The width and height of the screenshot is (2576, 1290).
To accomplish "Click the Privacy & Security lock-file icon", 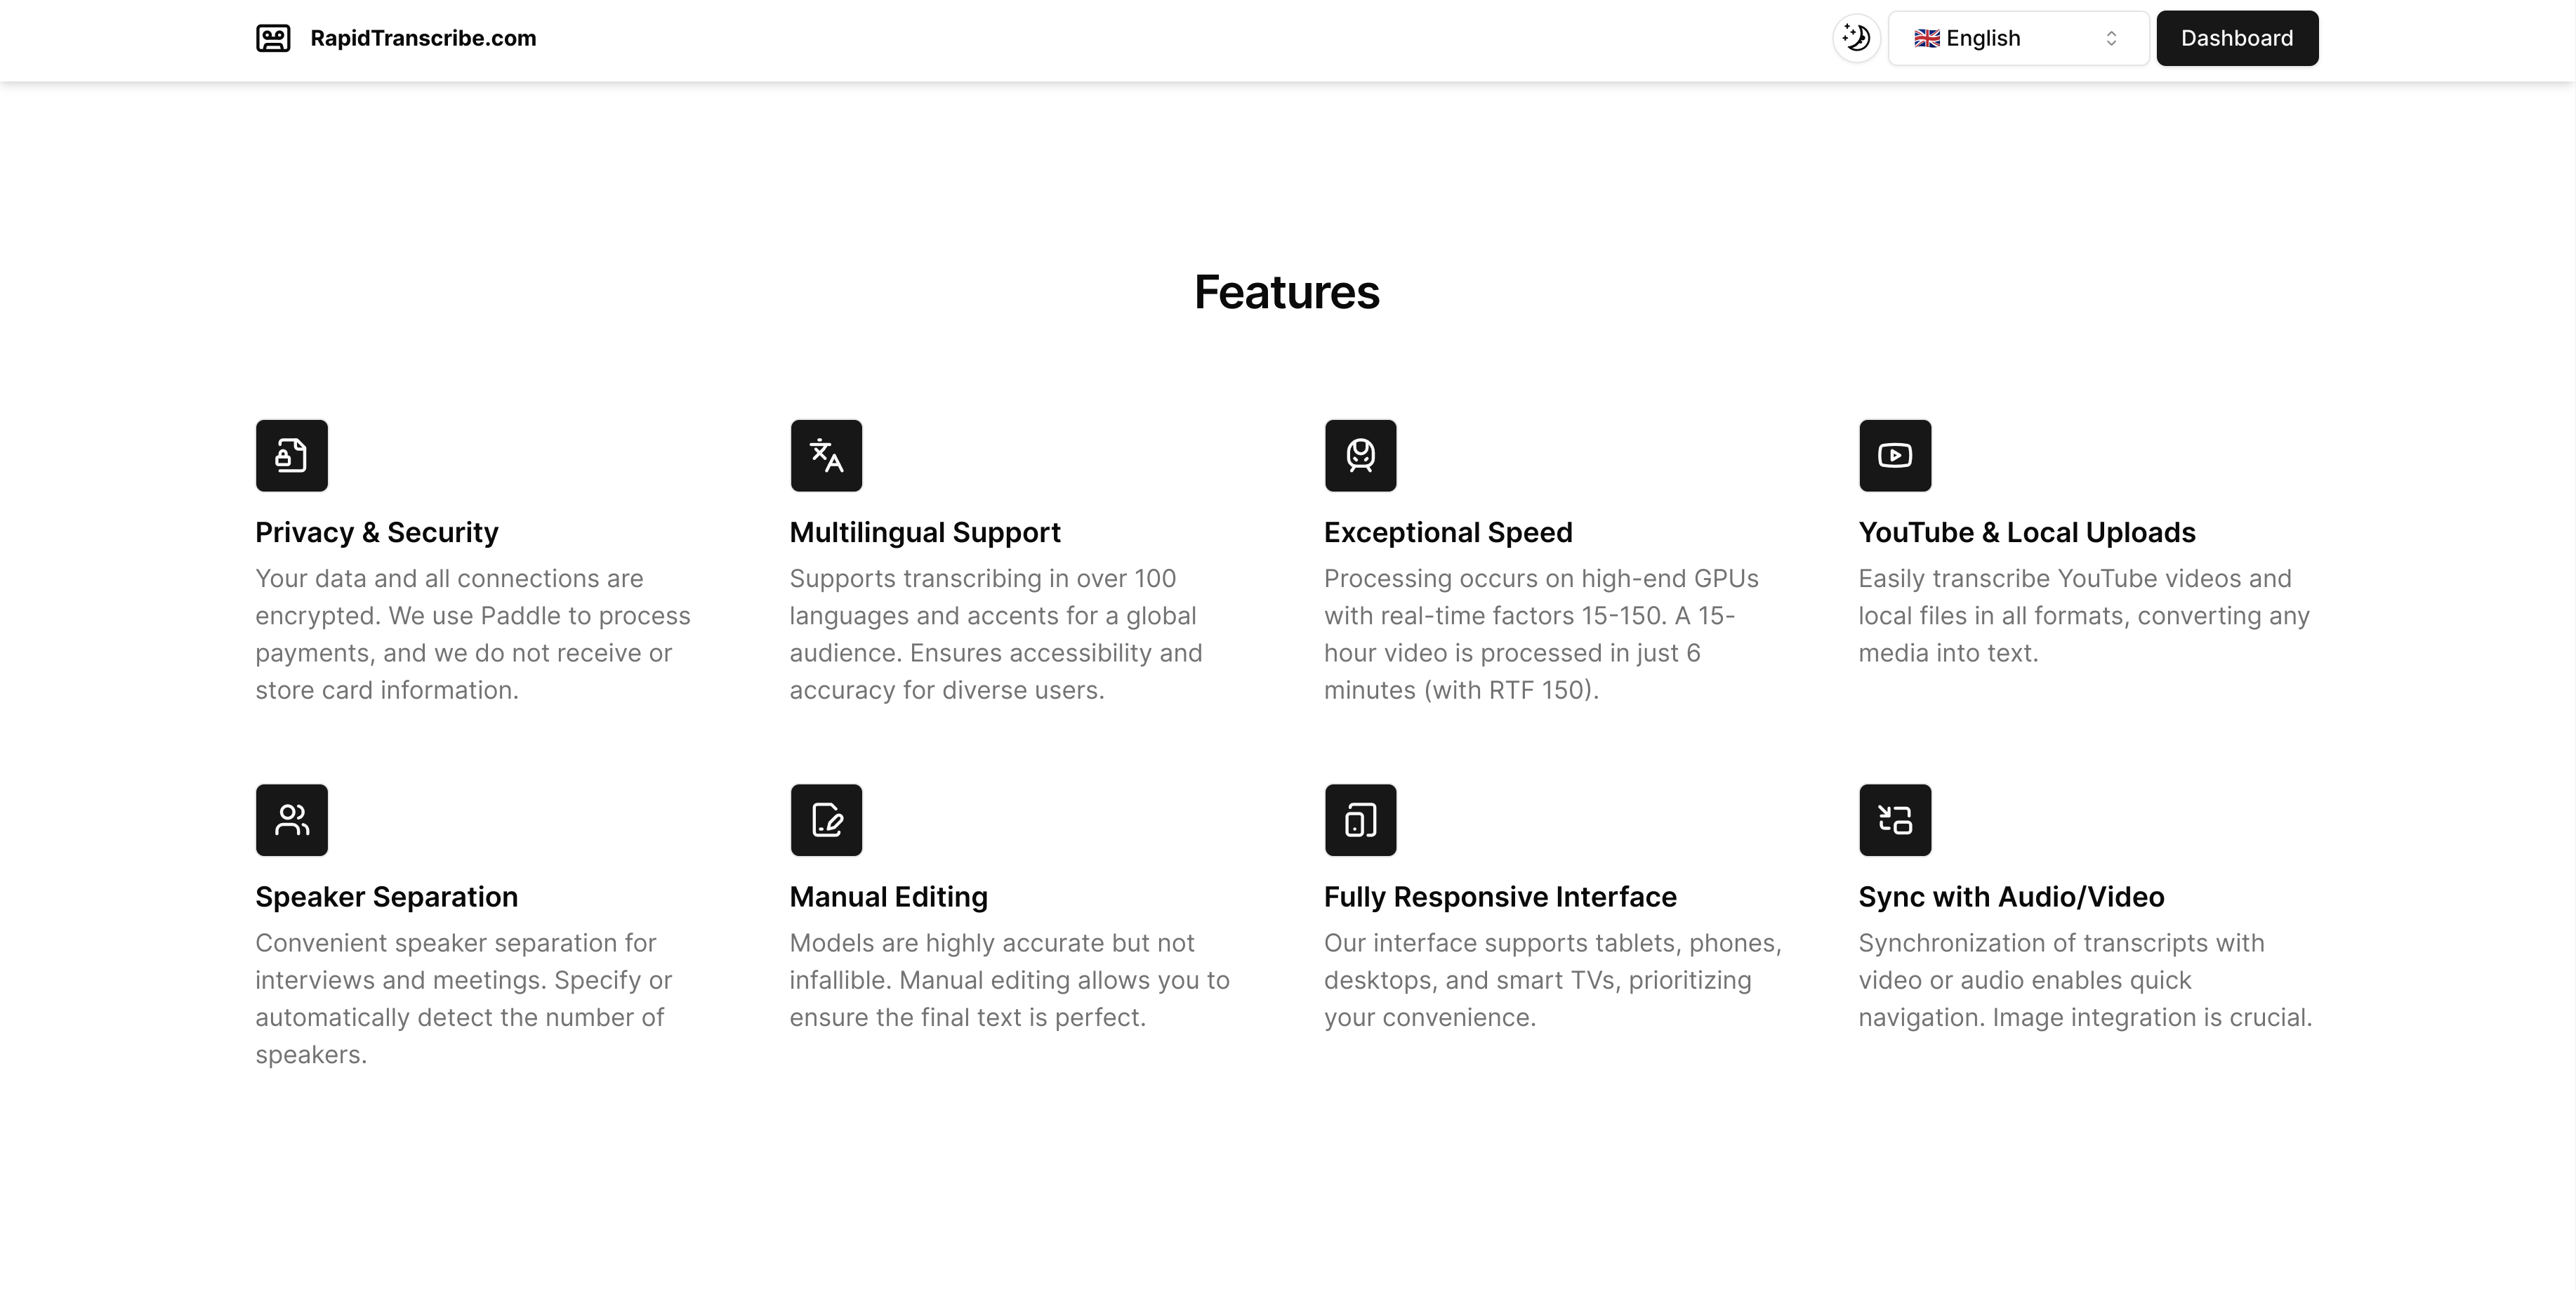I will (x=291, y=455).
